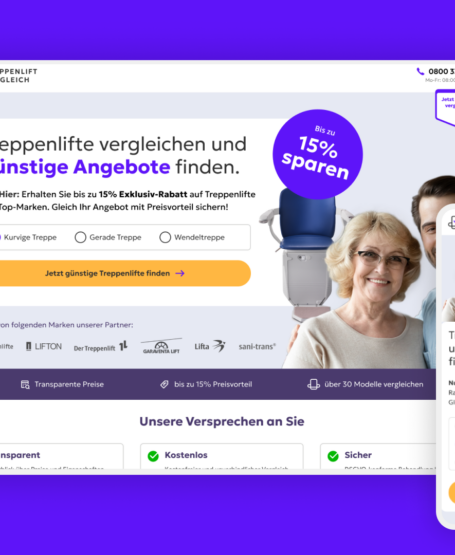Click the green check beside Sicher

[333, 456]
